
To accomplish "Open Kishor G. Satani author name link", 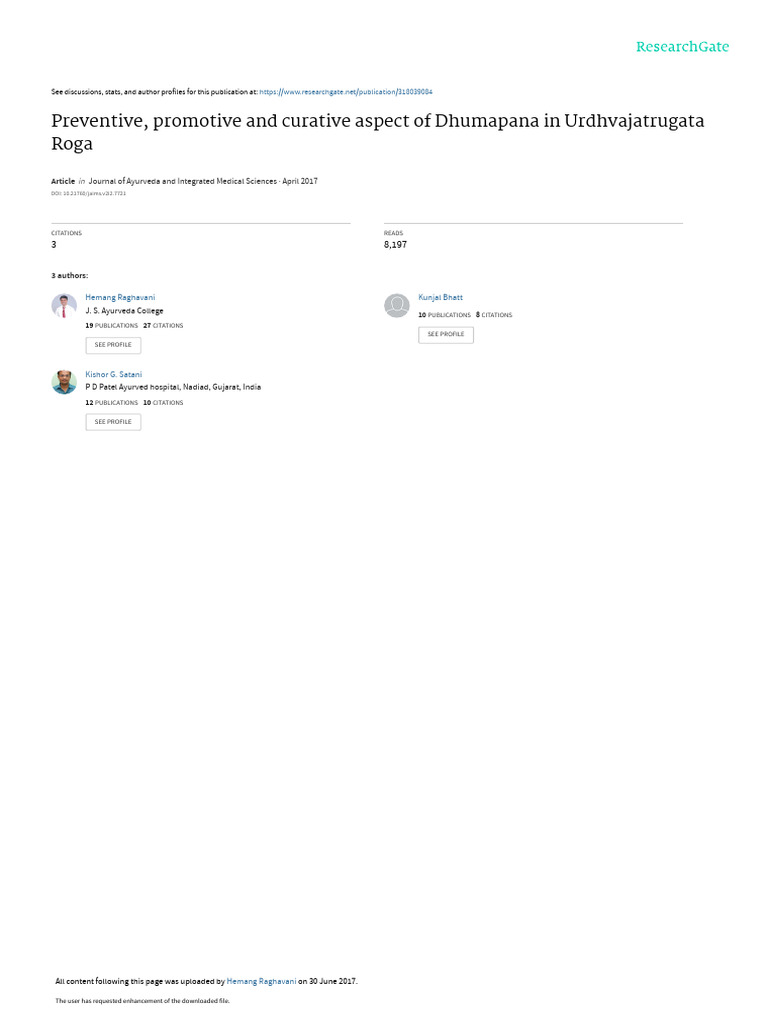I will click(114, 374).
